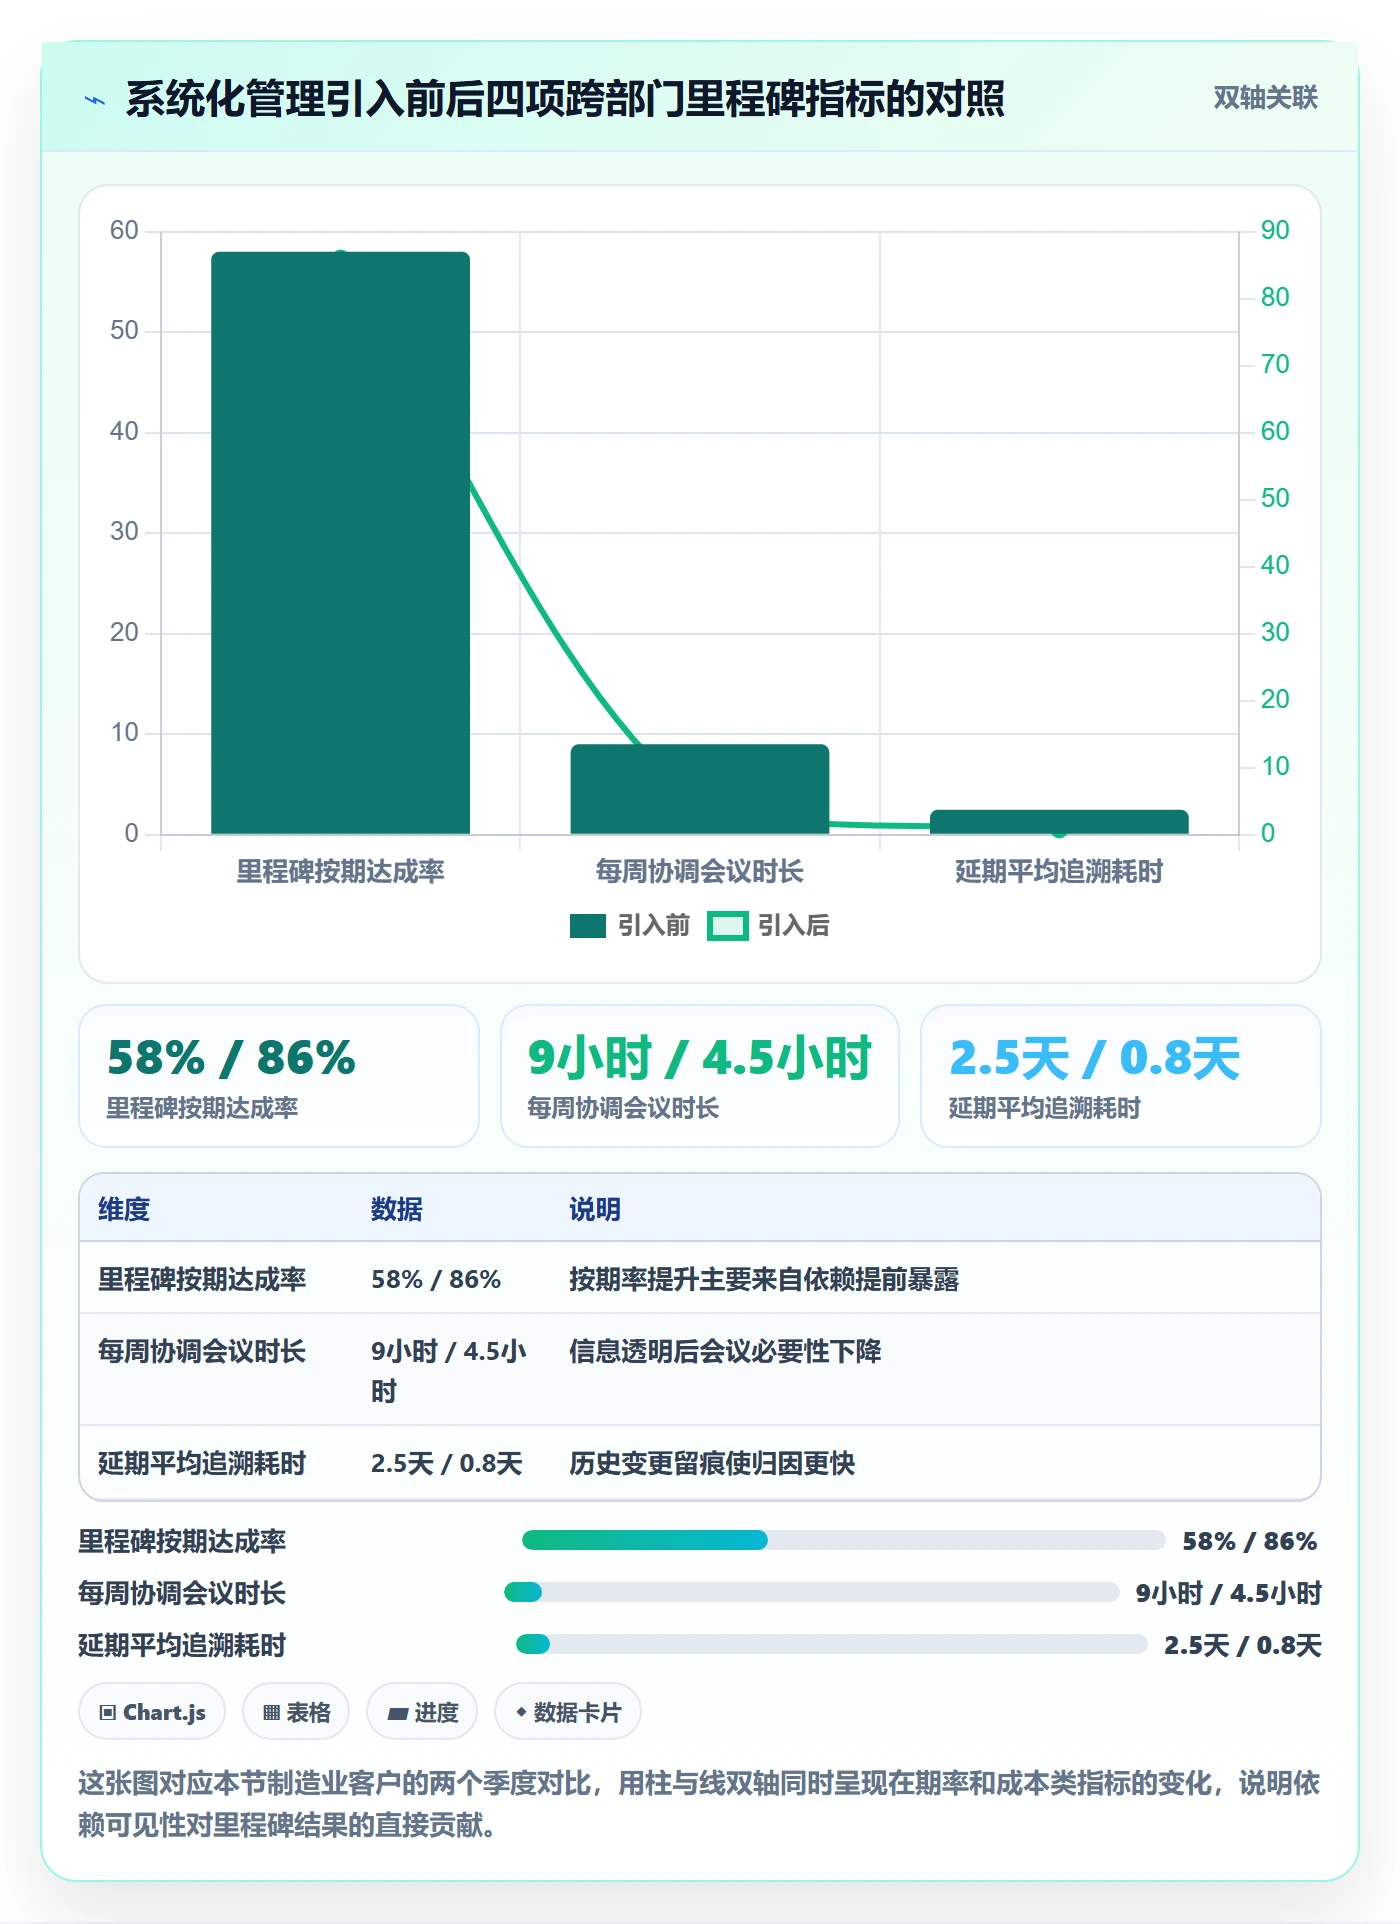
Task: Click the grid icon in 表格 chip
Action: tap(271, 1713)
